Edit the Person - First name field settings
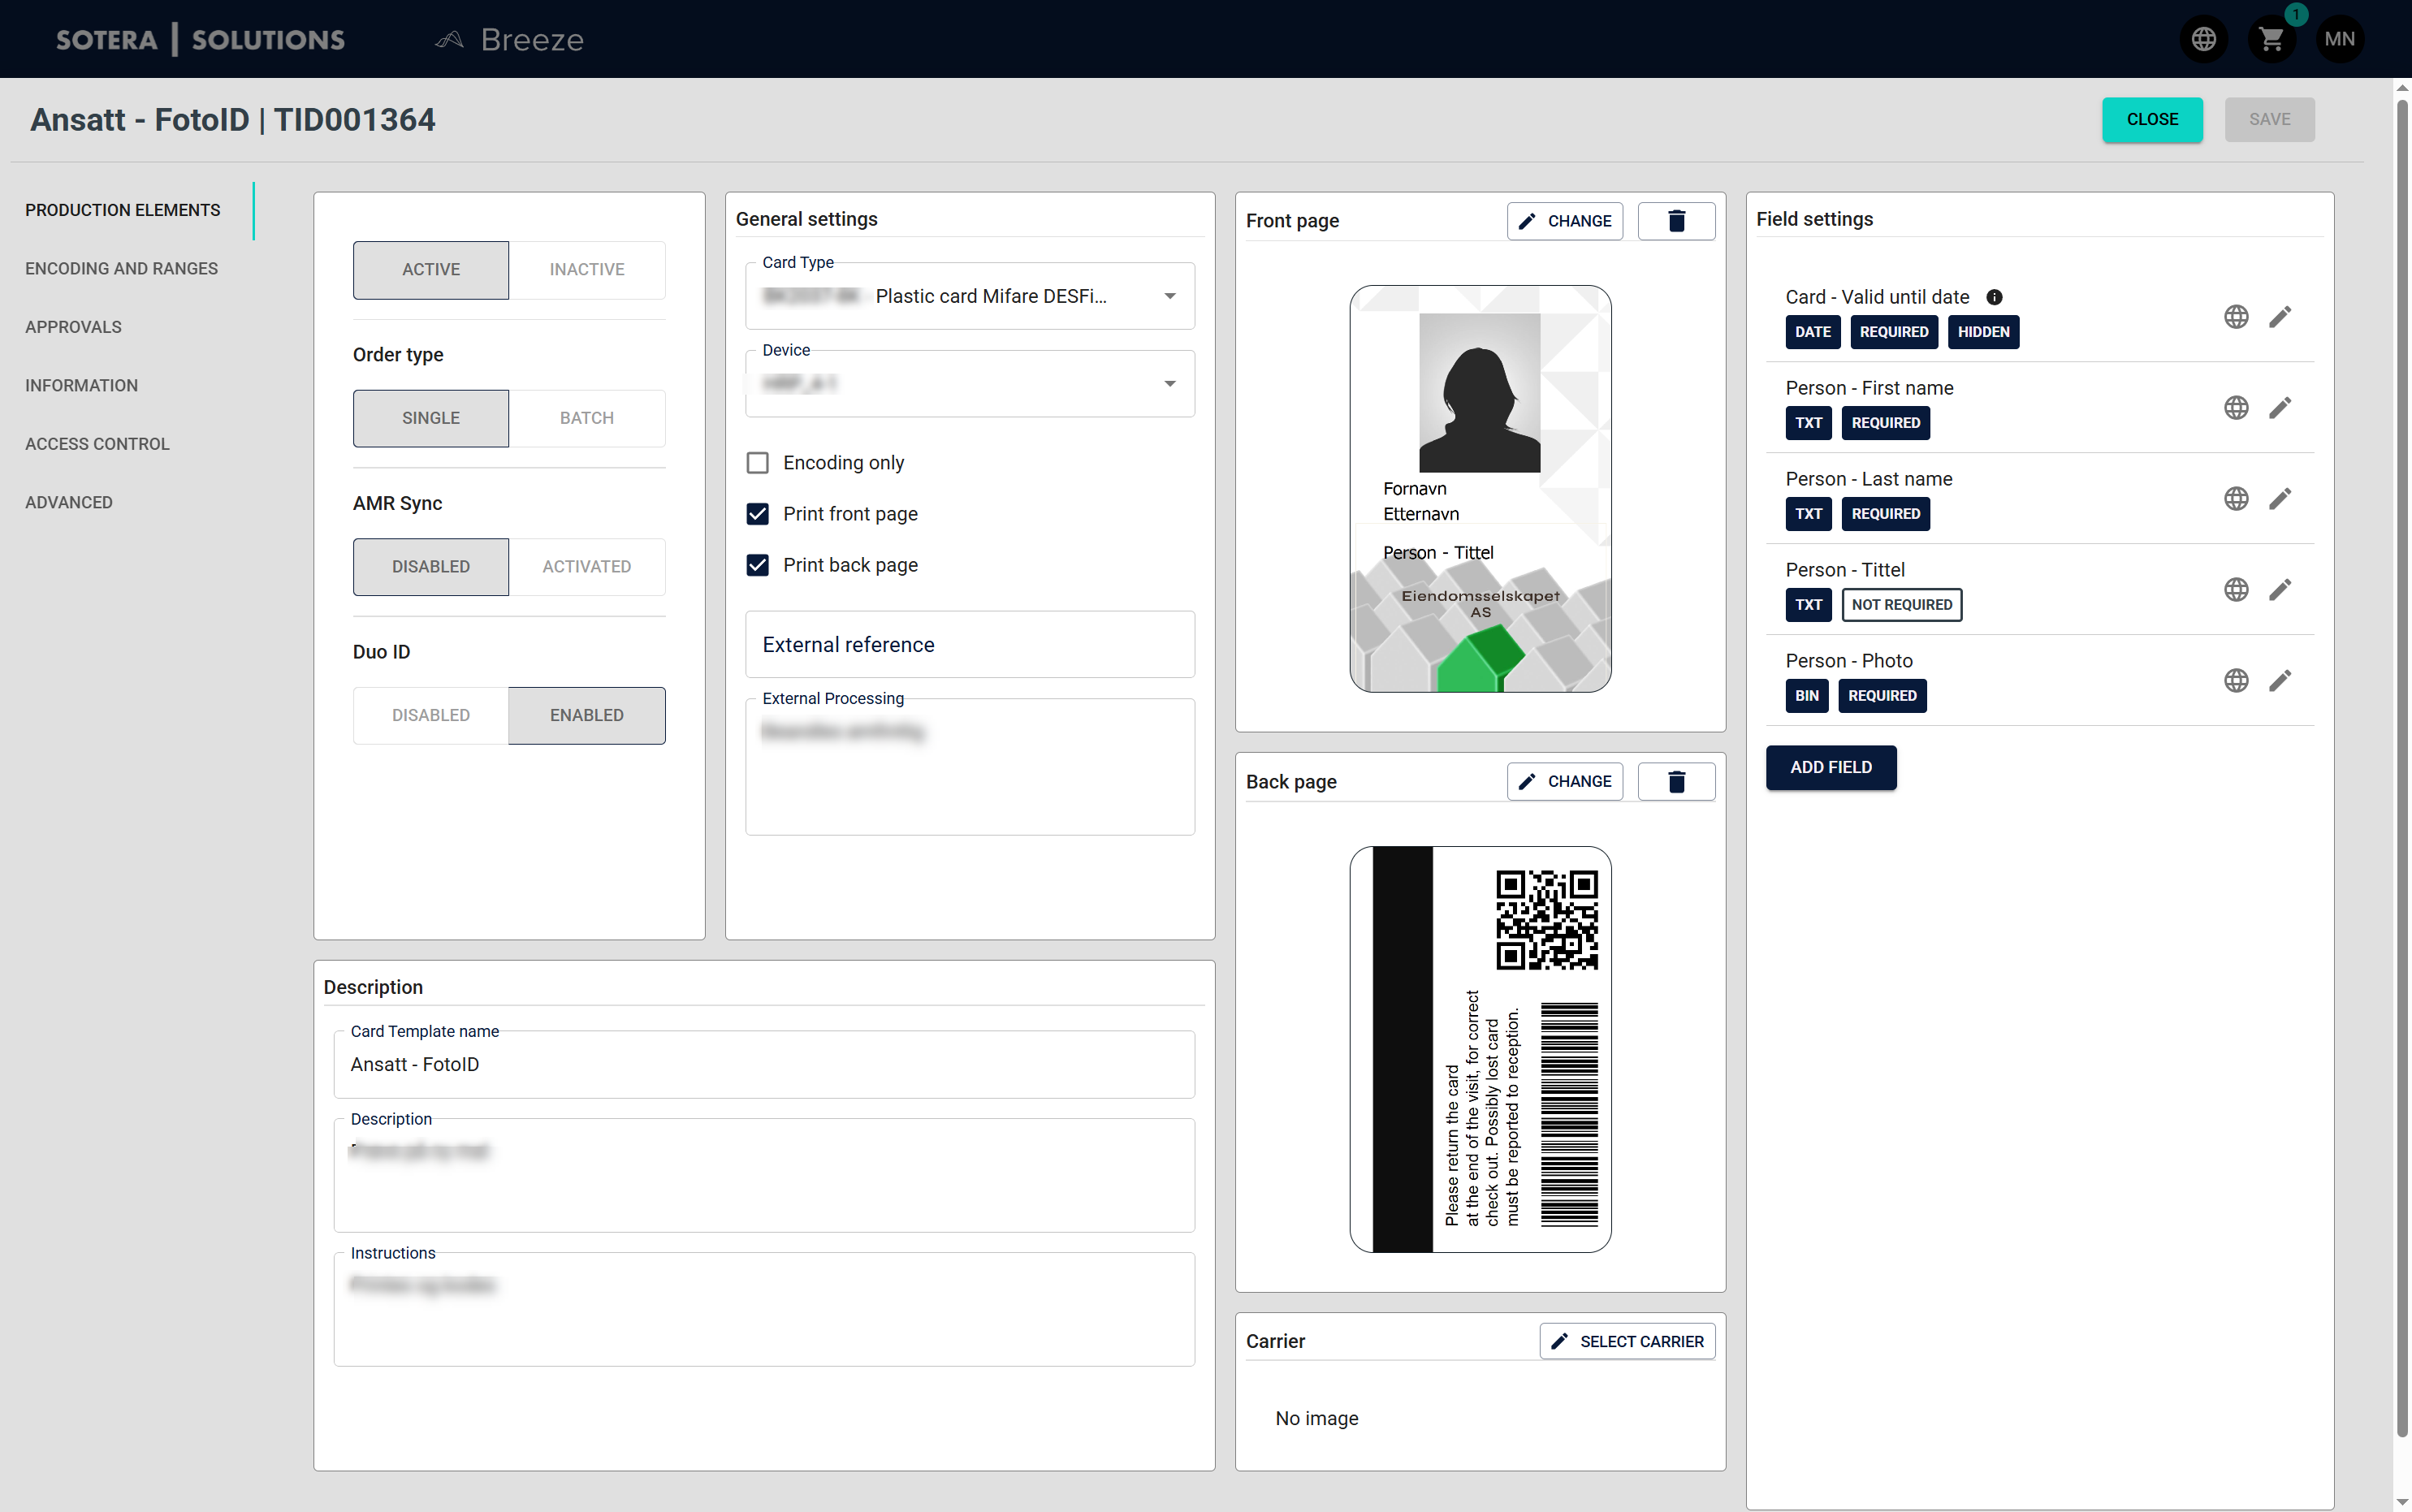The image size is (2412, 1512). (x=2281, y=407)
